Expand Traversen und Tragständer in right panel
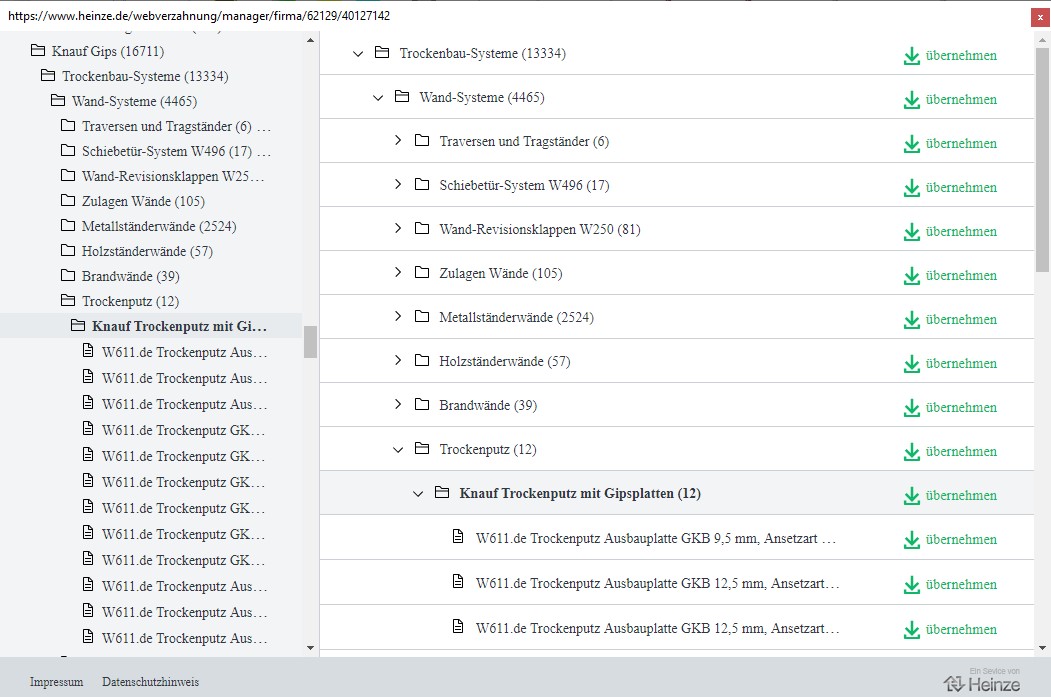The height and width of the screenshot is (697, 1051). [x=398, y=140]
